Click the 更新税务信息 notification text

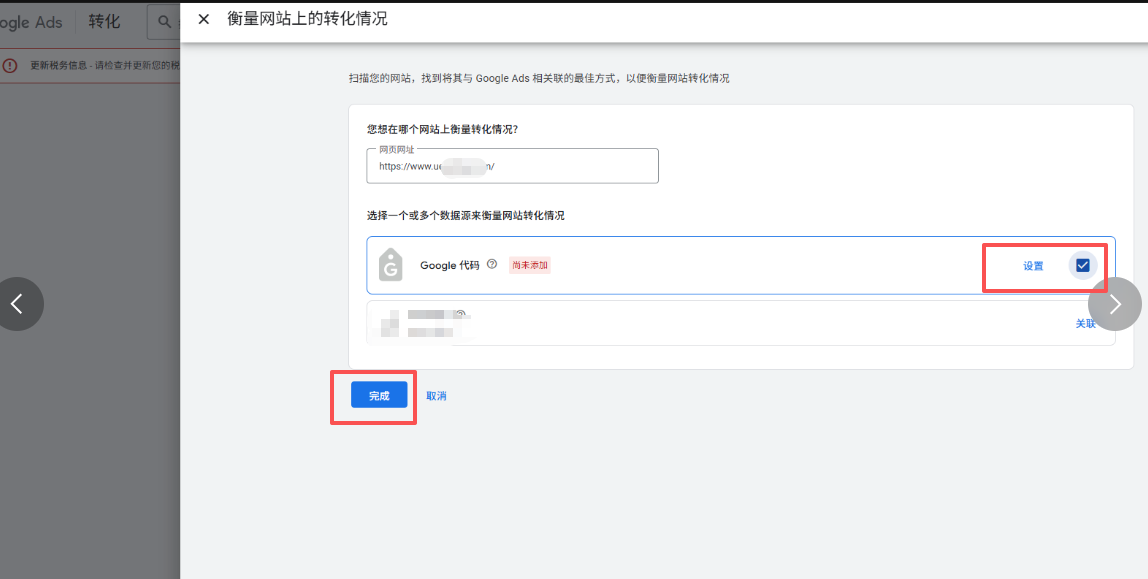point(100,65)
